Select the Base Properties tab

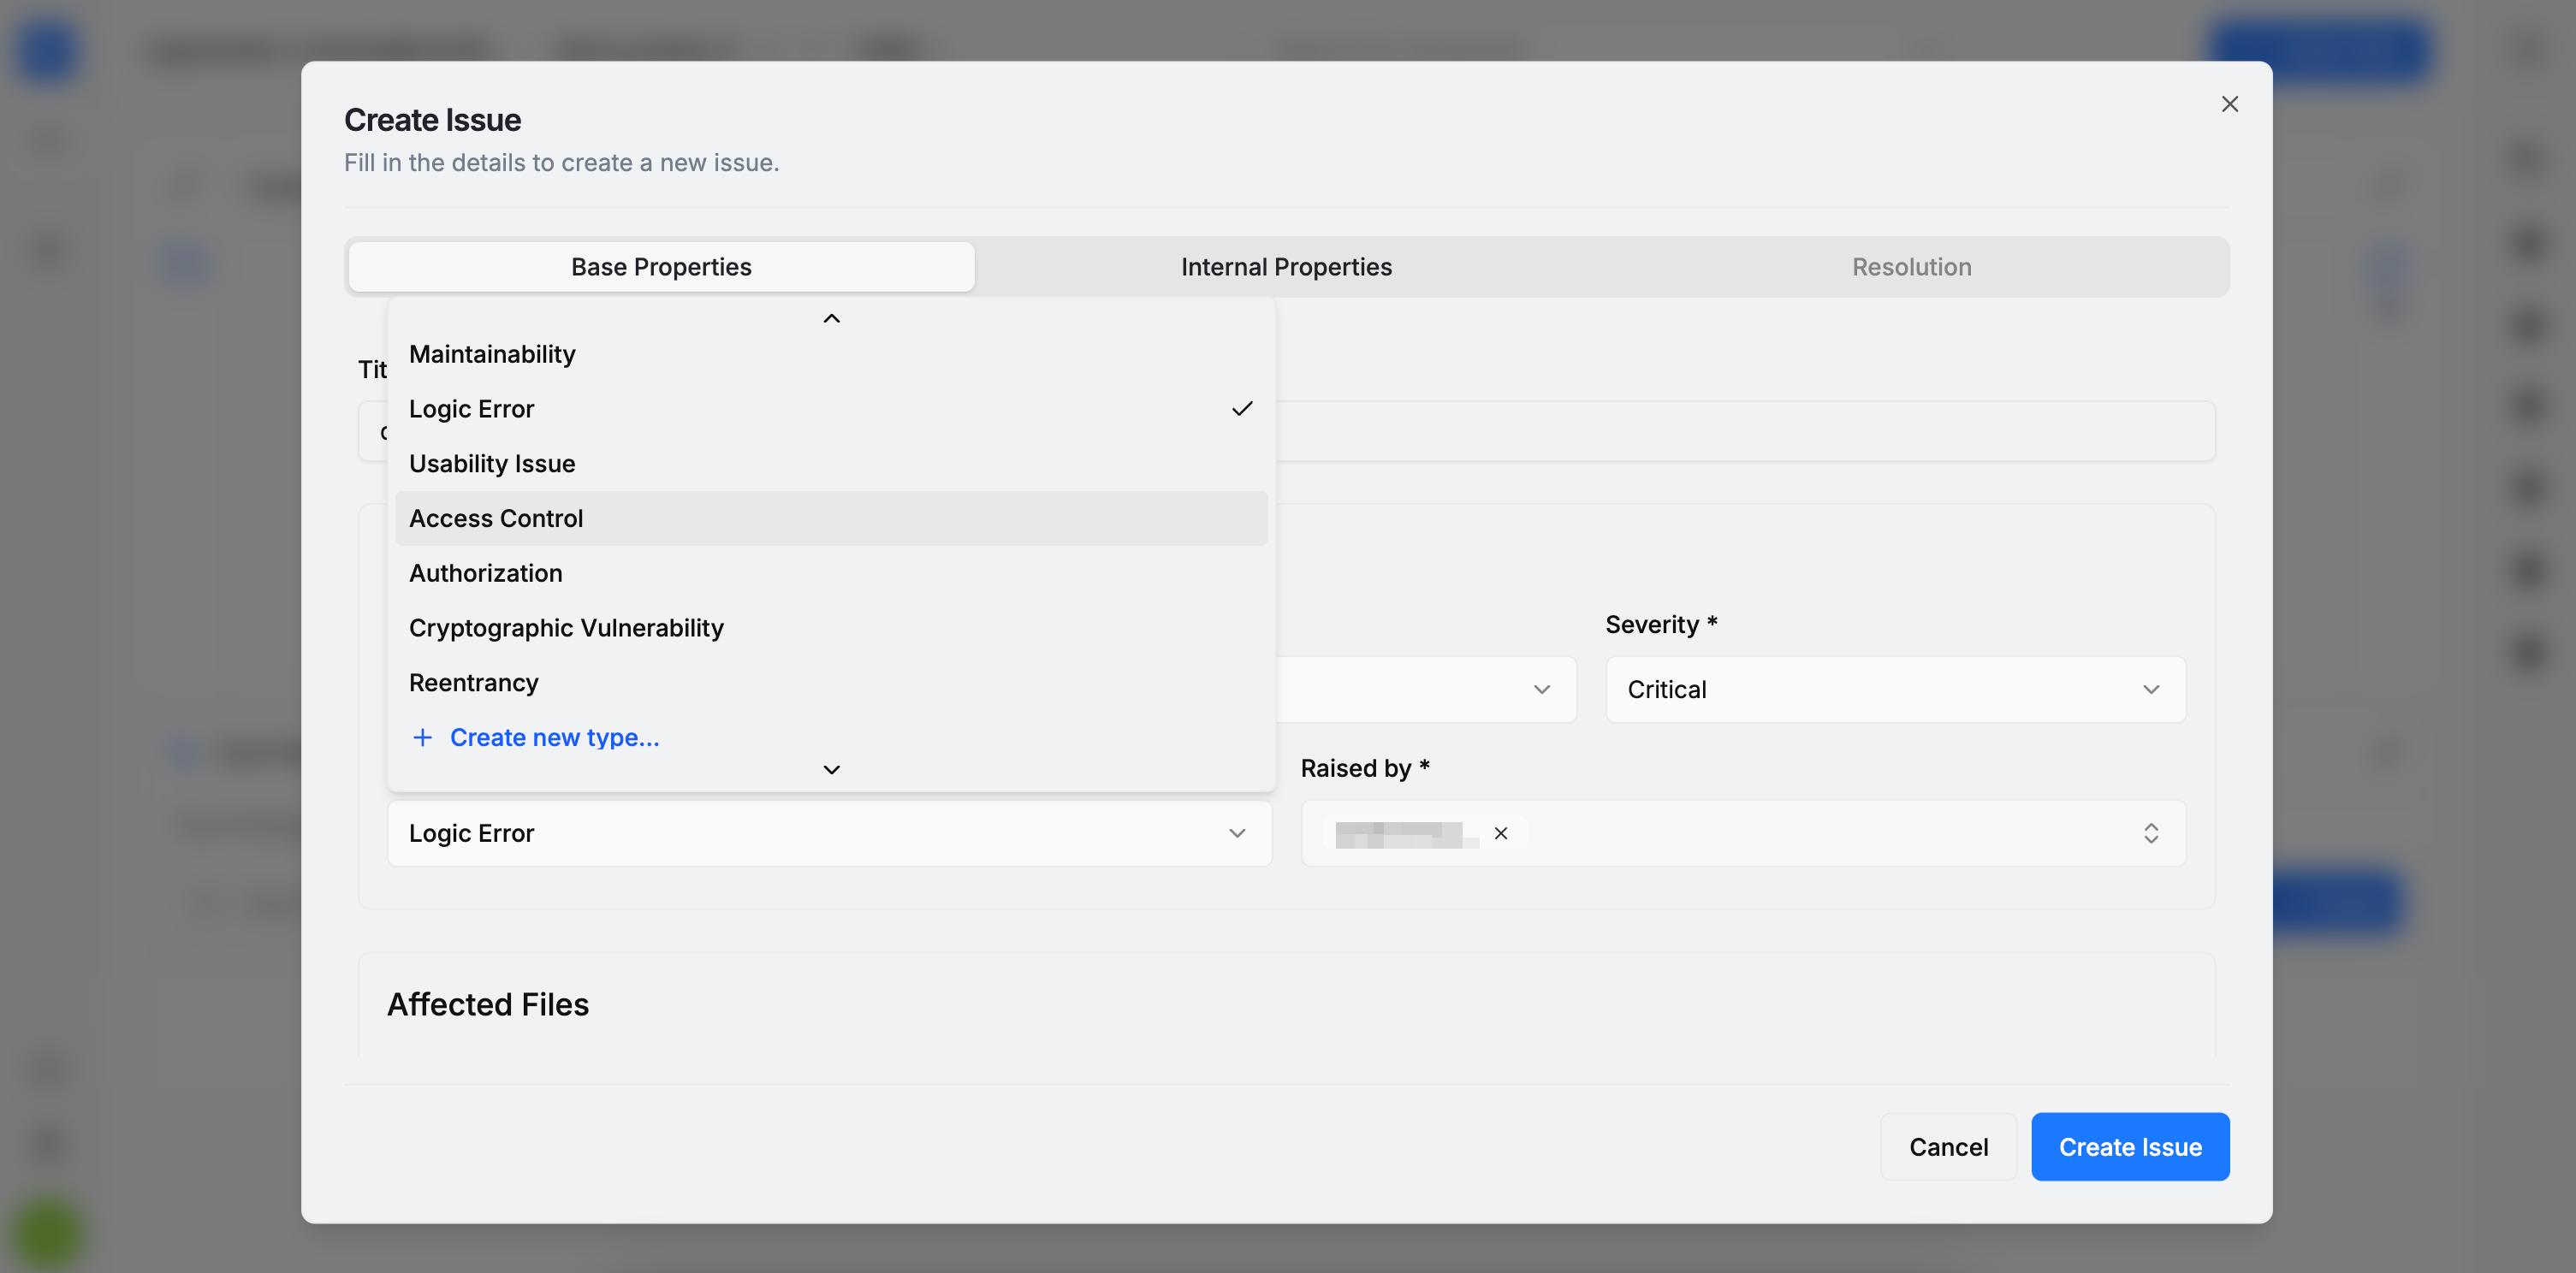point(661,267)
